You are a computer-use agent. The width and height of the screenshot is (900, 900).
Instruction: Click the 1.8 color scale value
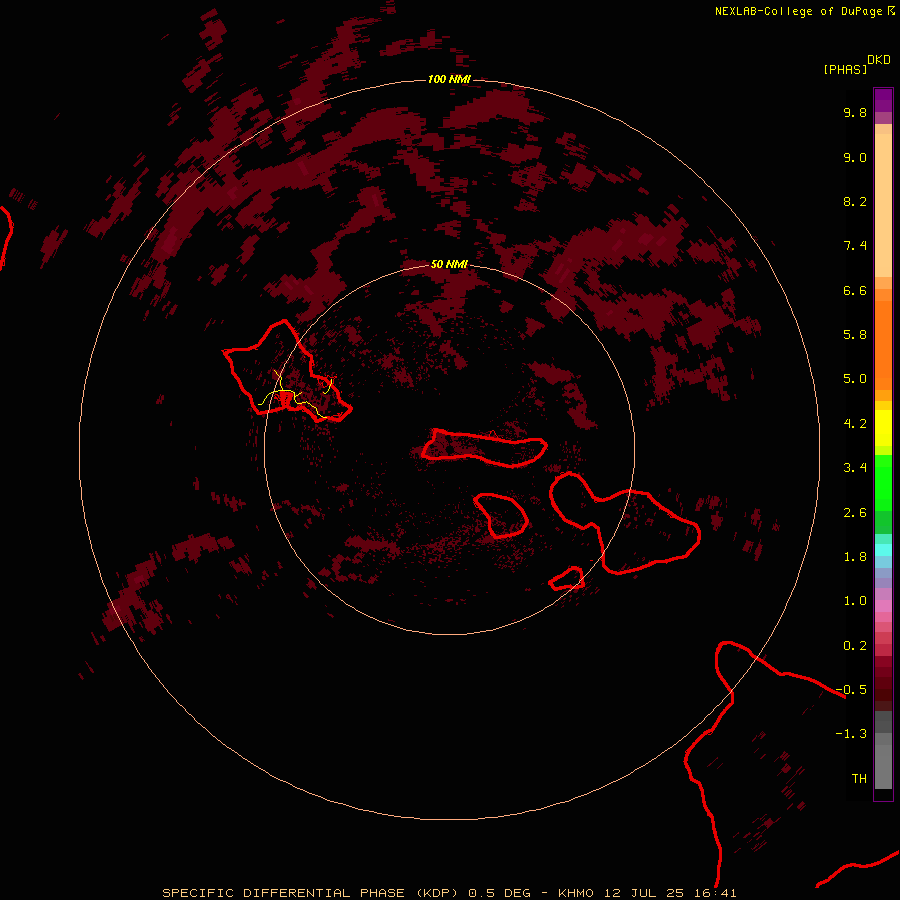(855, 557)
